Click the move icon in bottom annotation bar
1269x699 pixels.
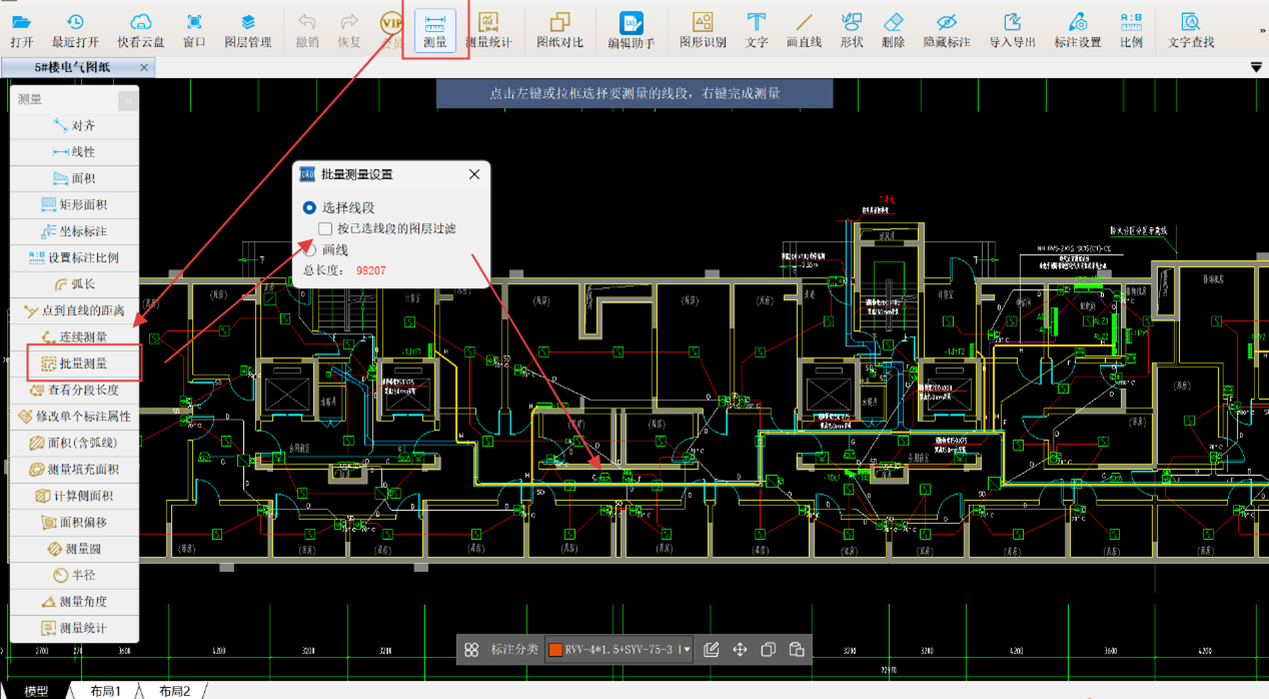tap(740, 650)
